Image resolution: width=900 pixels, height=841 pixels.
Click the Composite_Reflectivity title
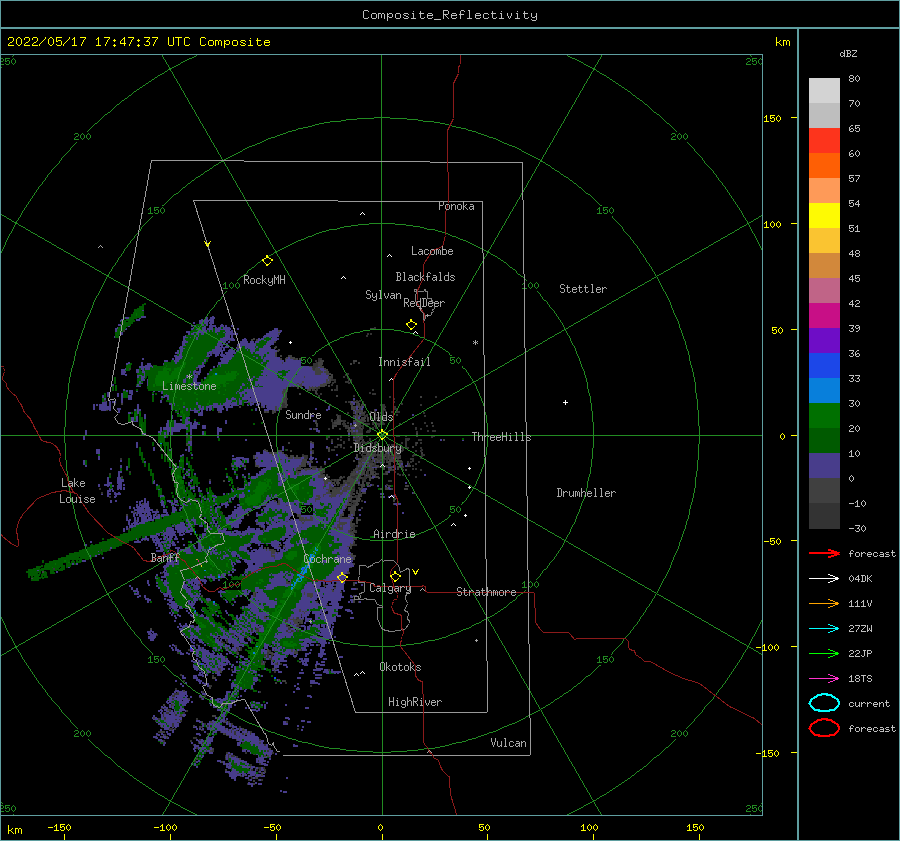tap(450, 15)
